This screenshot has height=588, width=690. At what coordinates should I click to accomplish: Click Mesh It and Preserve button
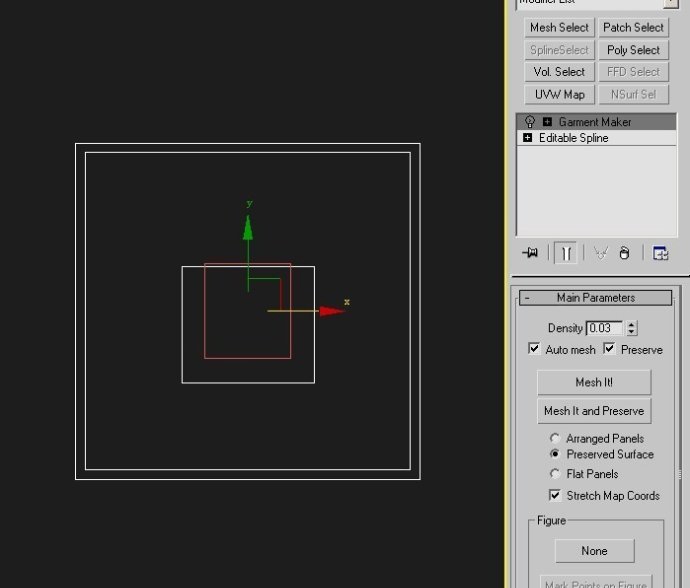[594, 411]
